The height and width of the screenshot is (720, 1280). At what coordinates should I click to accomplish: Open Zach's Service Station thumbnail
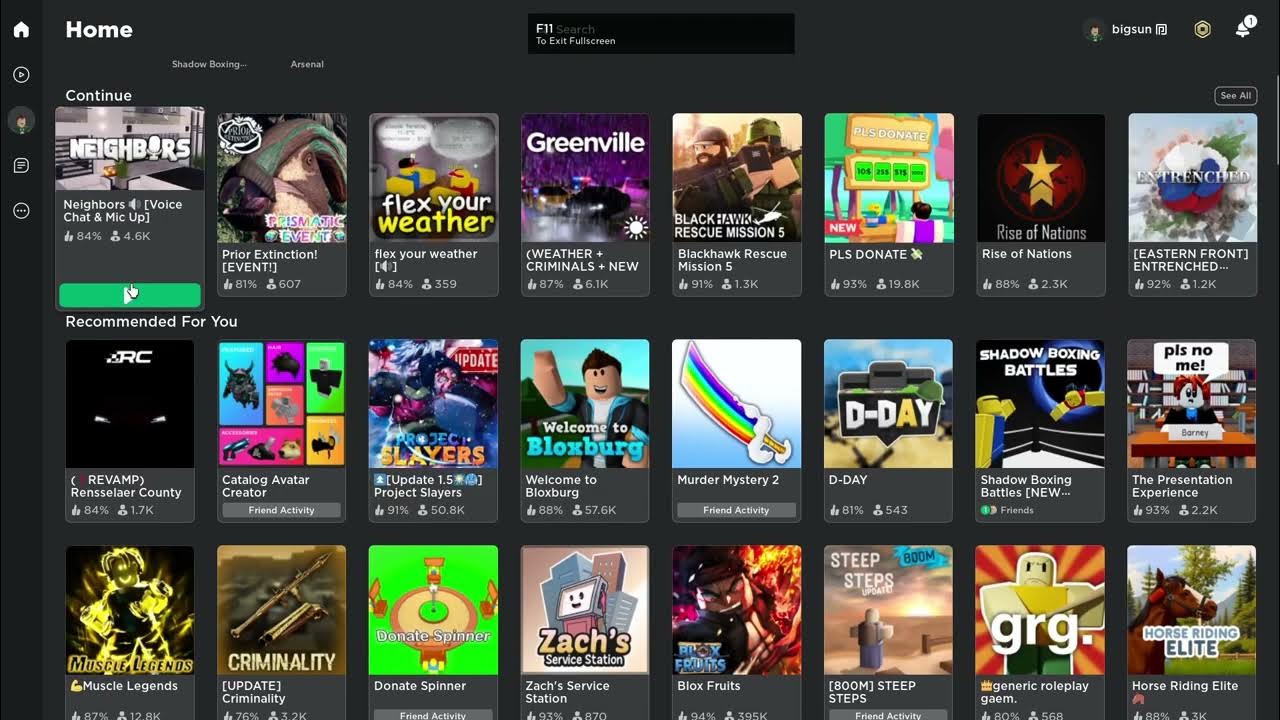click(x=585, y=610)
